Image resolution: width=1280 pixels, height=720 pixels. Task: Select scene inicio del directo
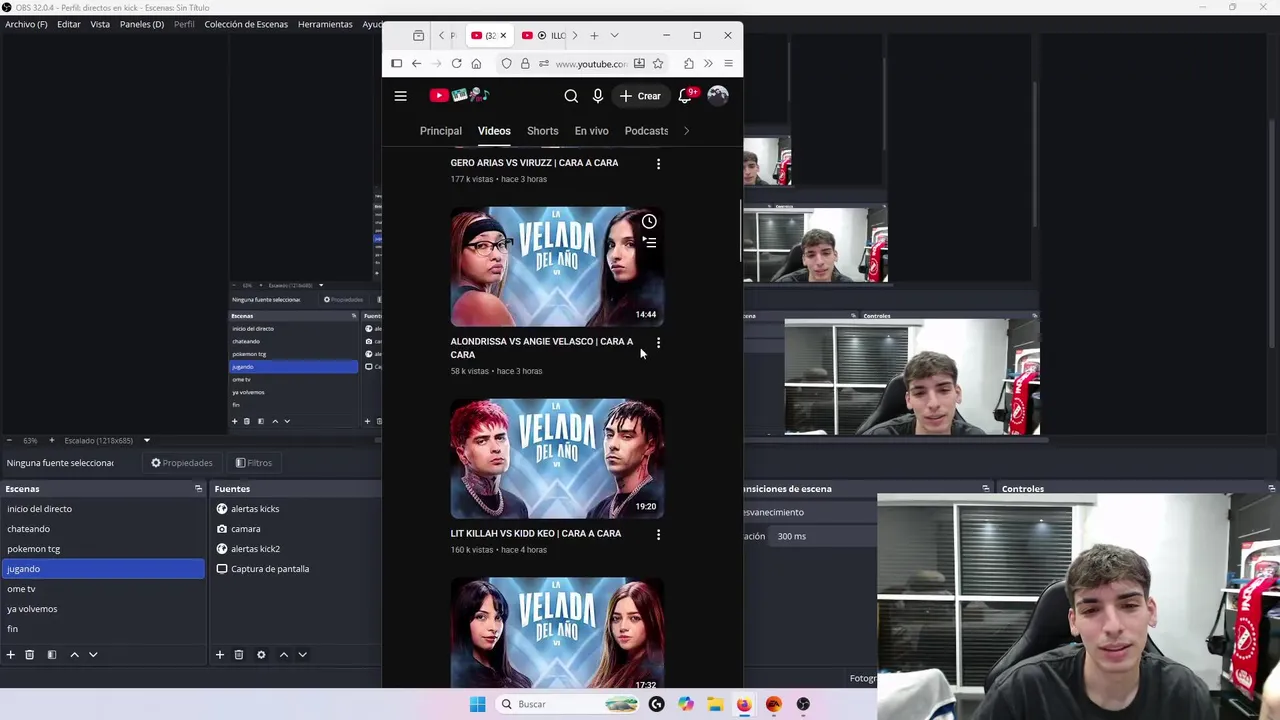pos(102,509)
